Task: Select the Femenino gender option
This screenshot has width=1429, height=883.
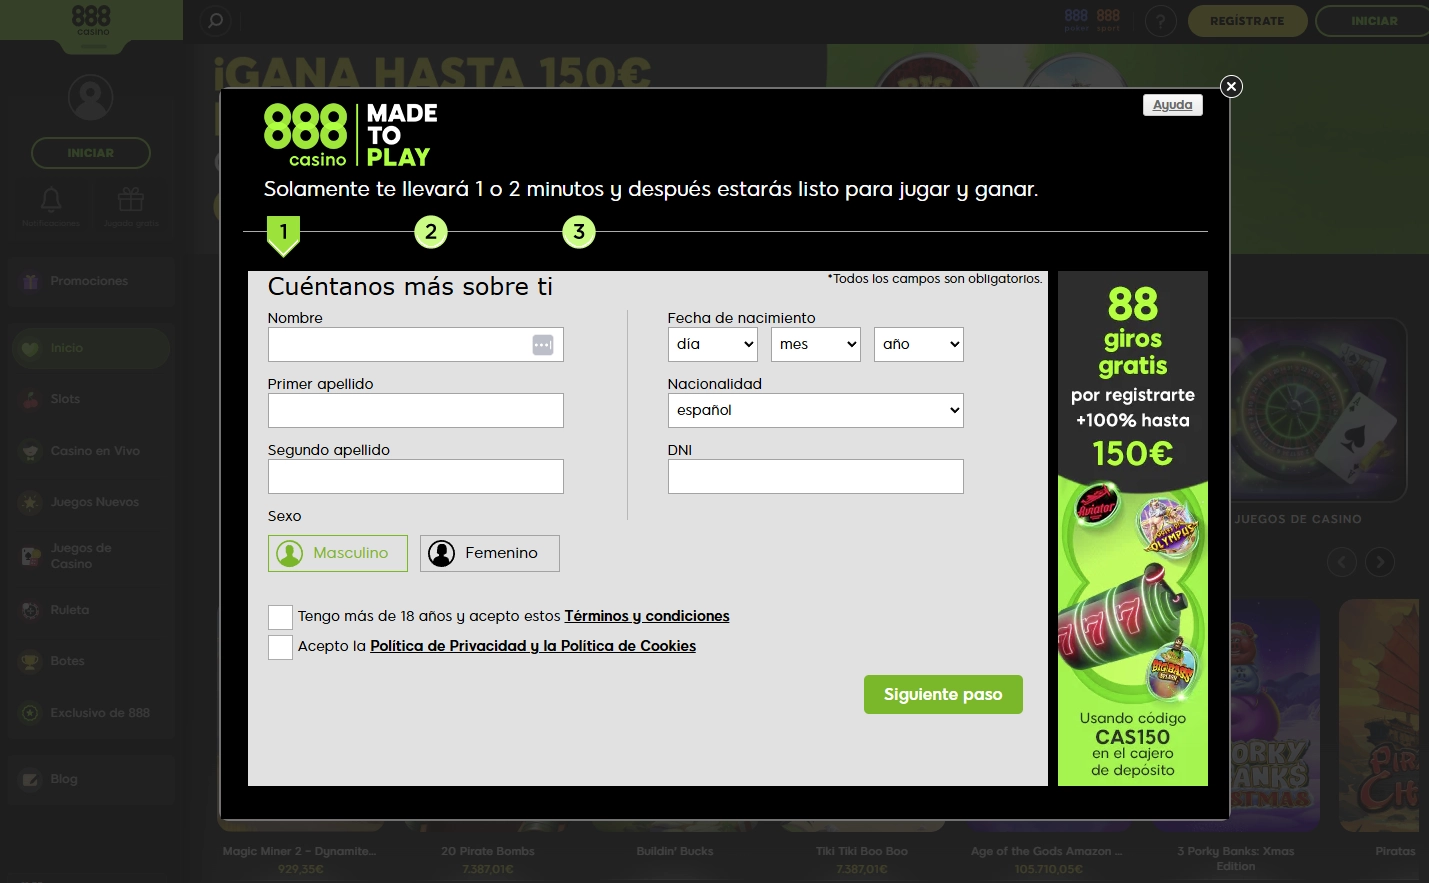Action: click(490, 554)
